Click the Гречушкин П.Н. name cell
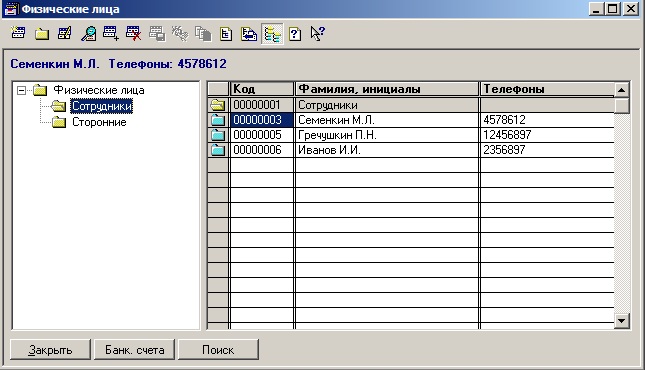645x370 pixels. click(x=387, y=135)
